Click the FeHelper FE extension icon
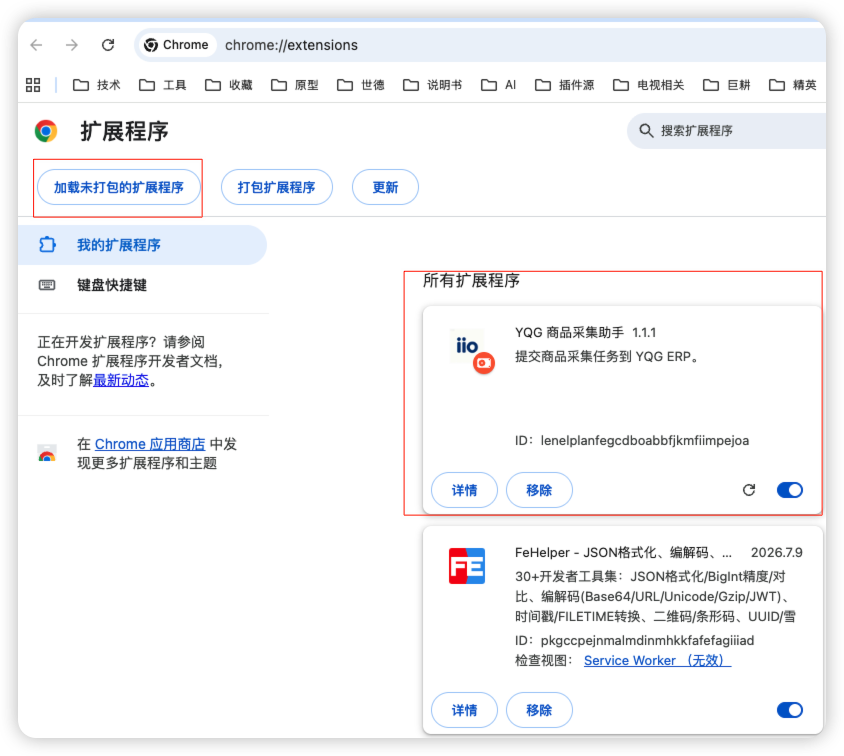Viewport: 844px width, 756px height. [467, 566]
